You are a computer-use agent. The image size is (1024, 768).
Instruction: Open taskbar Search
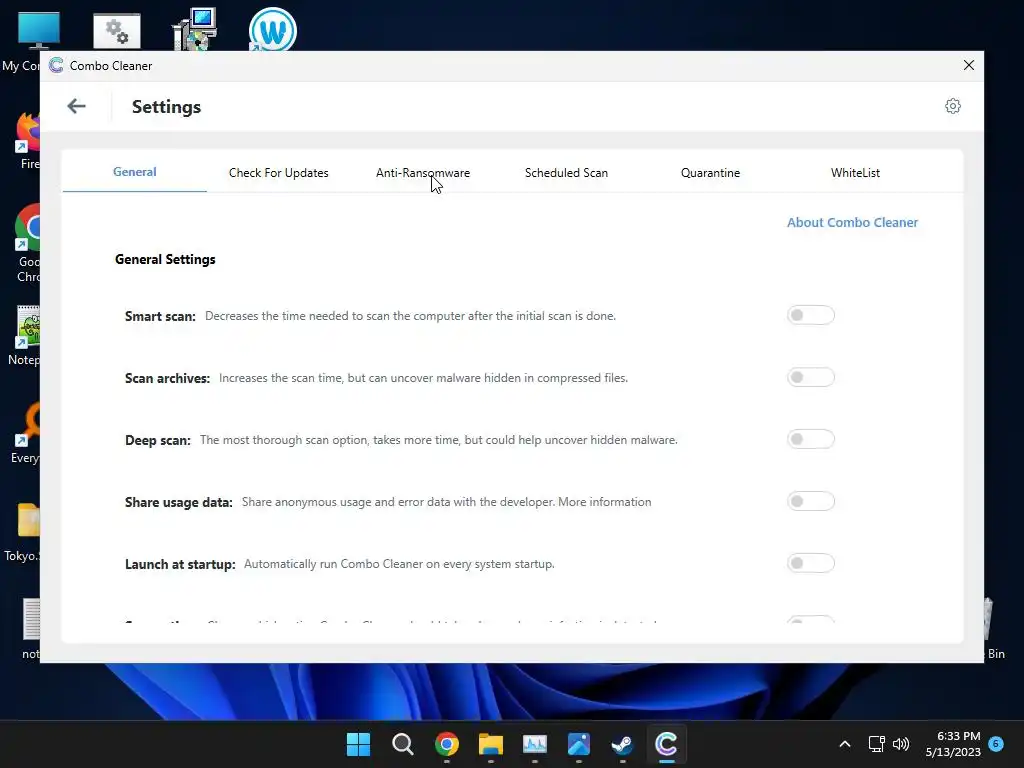click(402, 744)
